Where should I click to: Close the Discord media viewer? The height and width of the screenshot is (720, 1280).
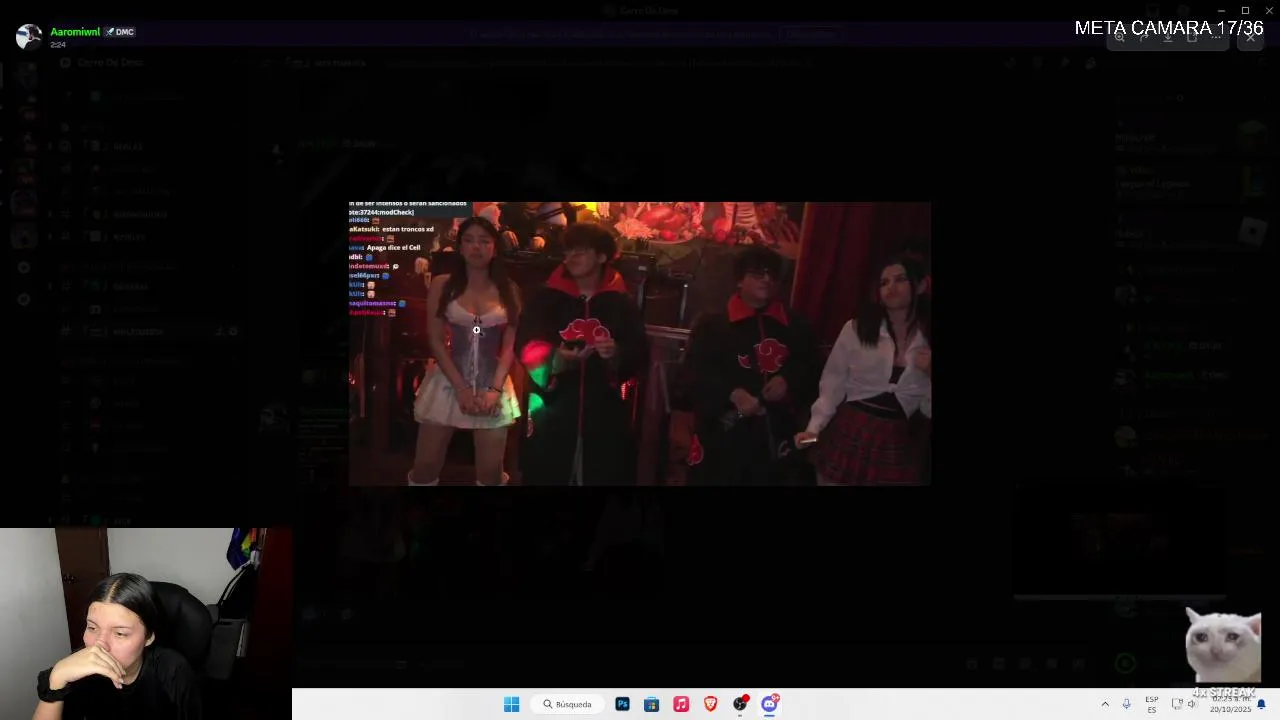coord(1250,37)
